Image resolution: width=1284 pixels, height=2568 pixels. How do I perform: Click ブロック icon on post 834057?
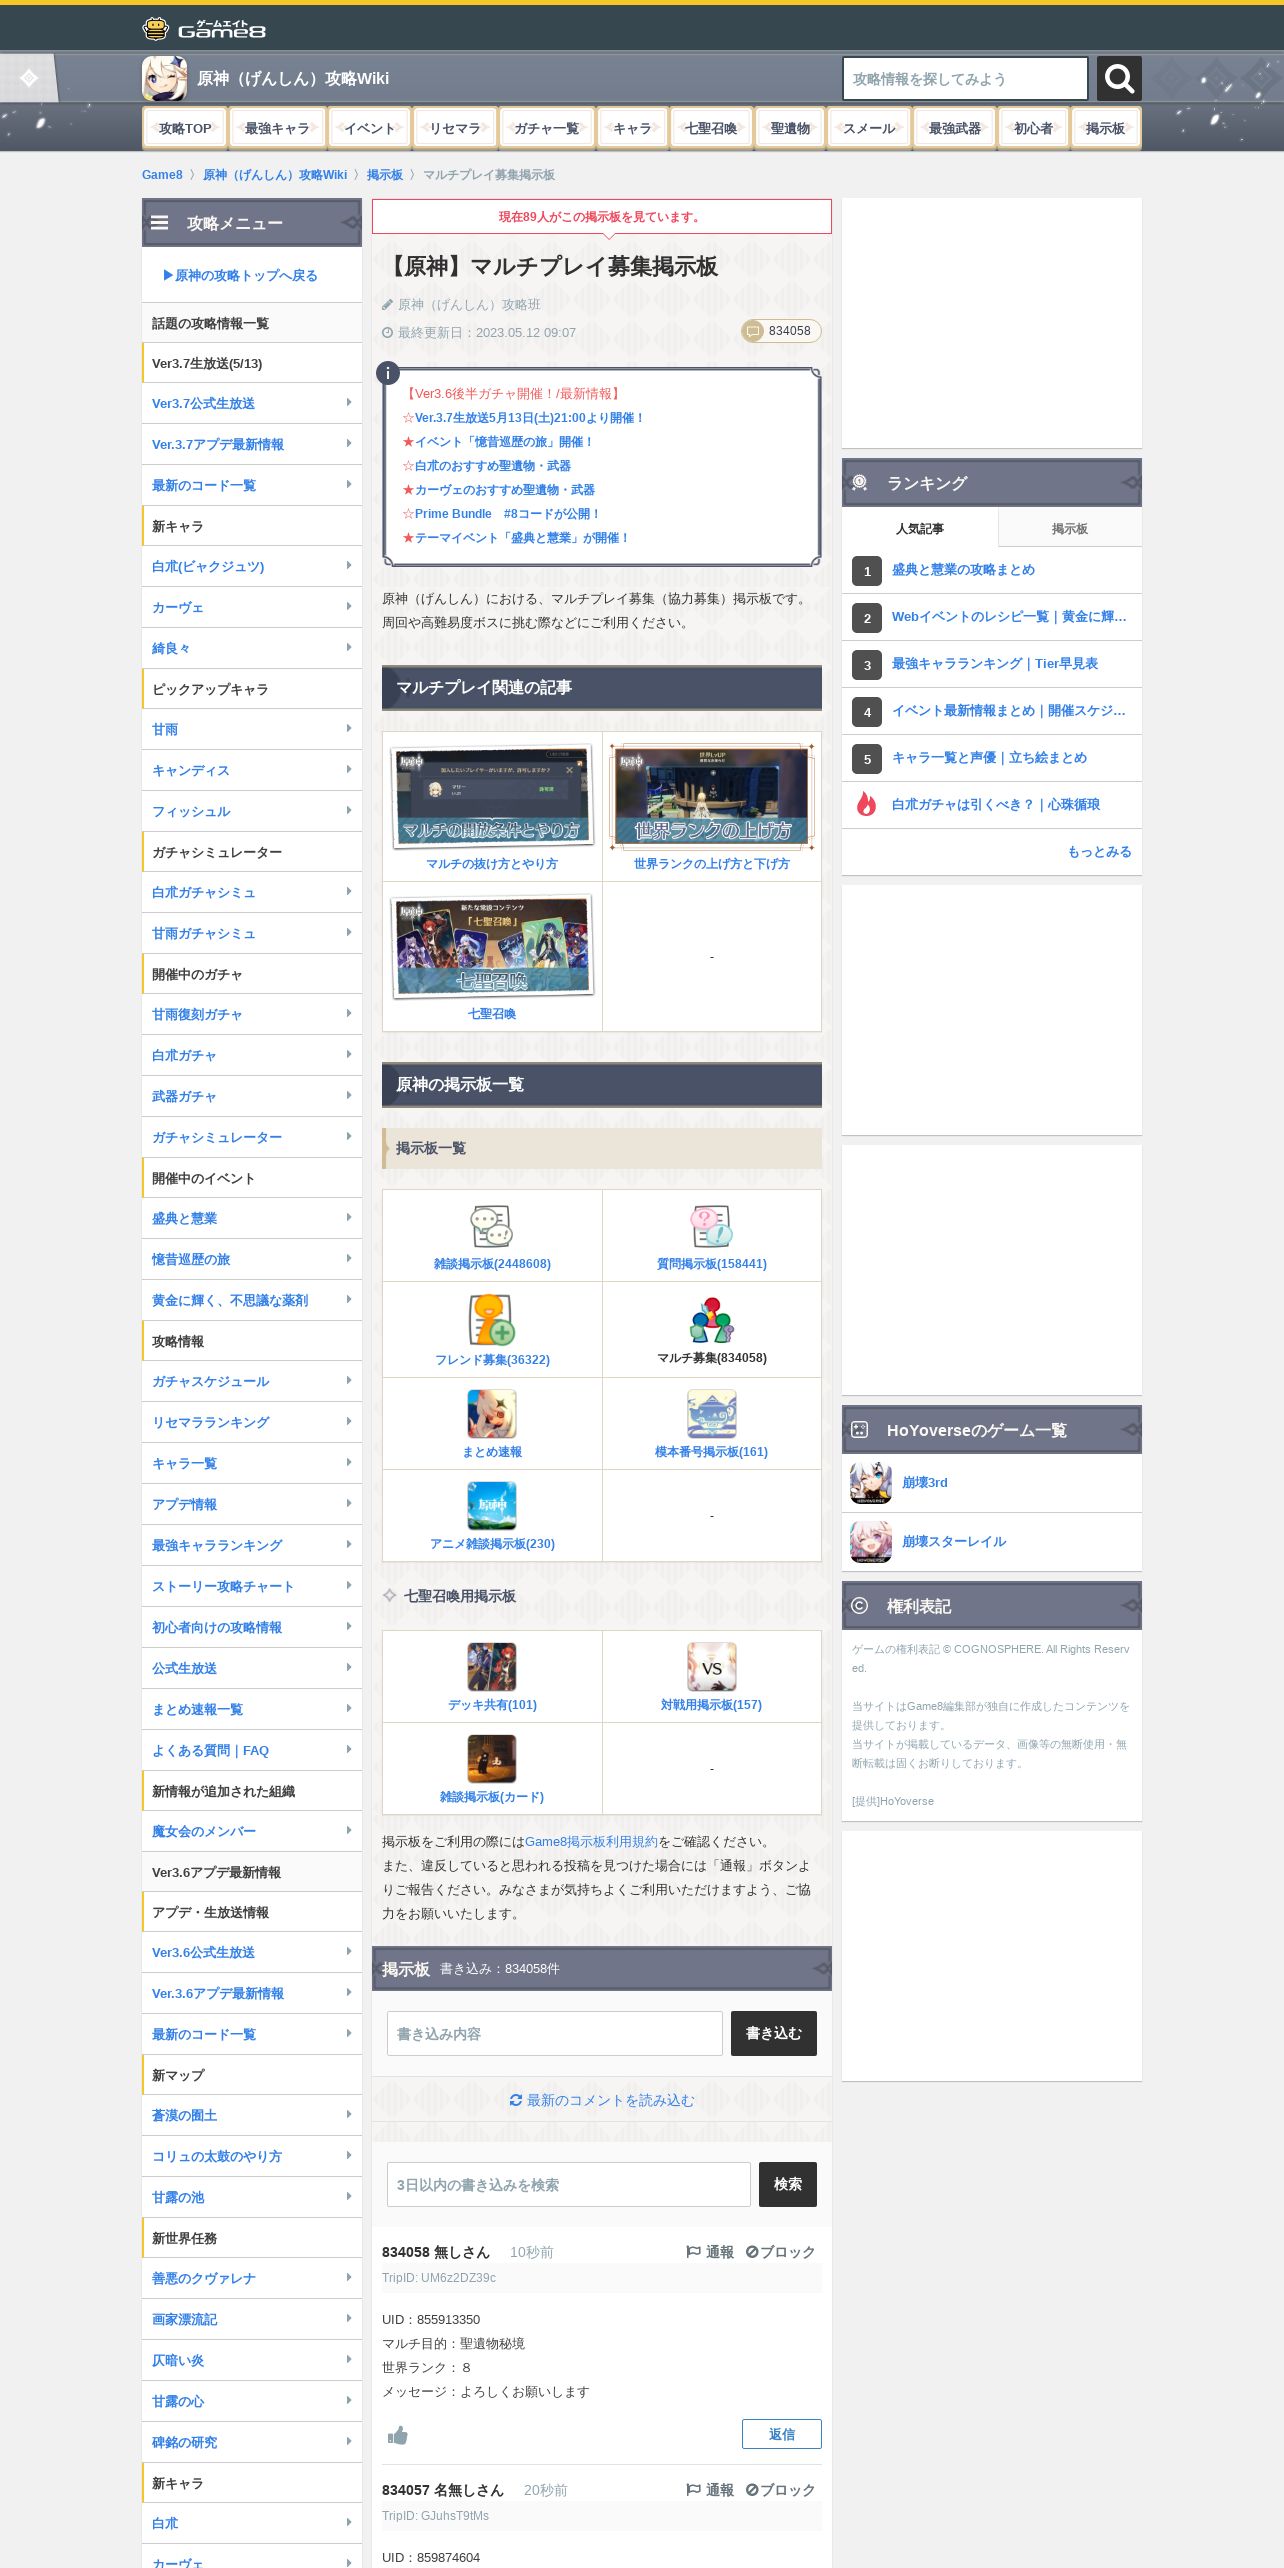click(x=780, y=2490)
